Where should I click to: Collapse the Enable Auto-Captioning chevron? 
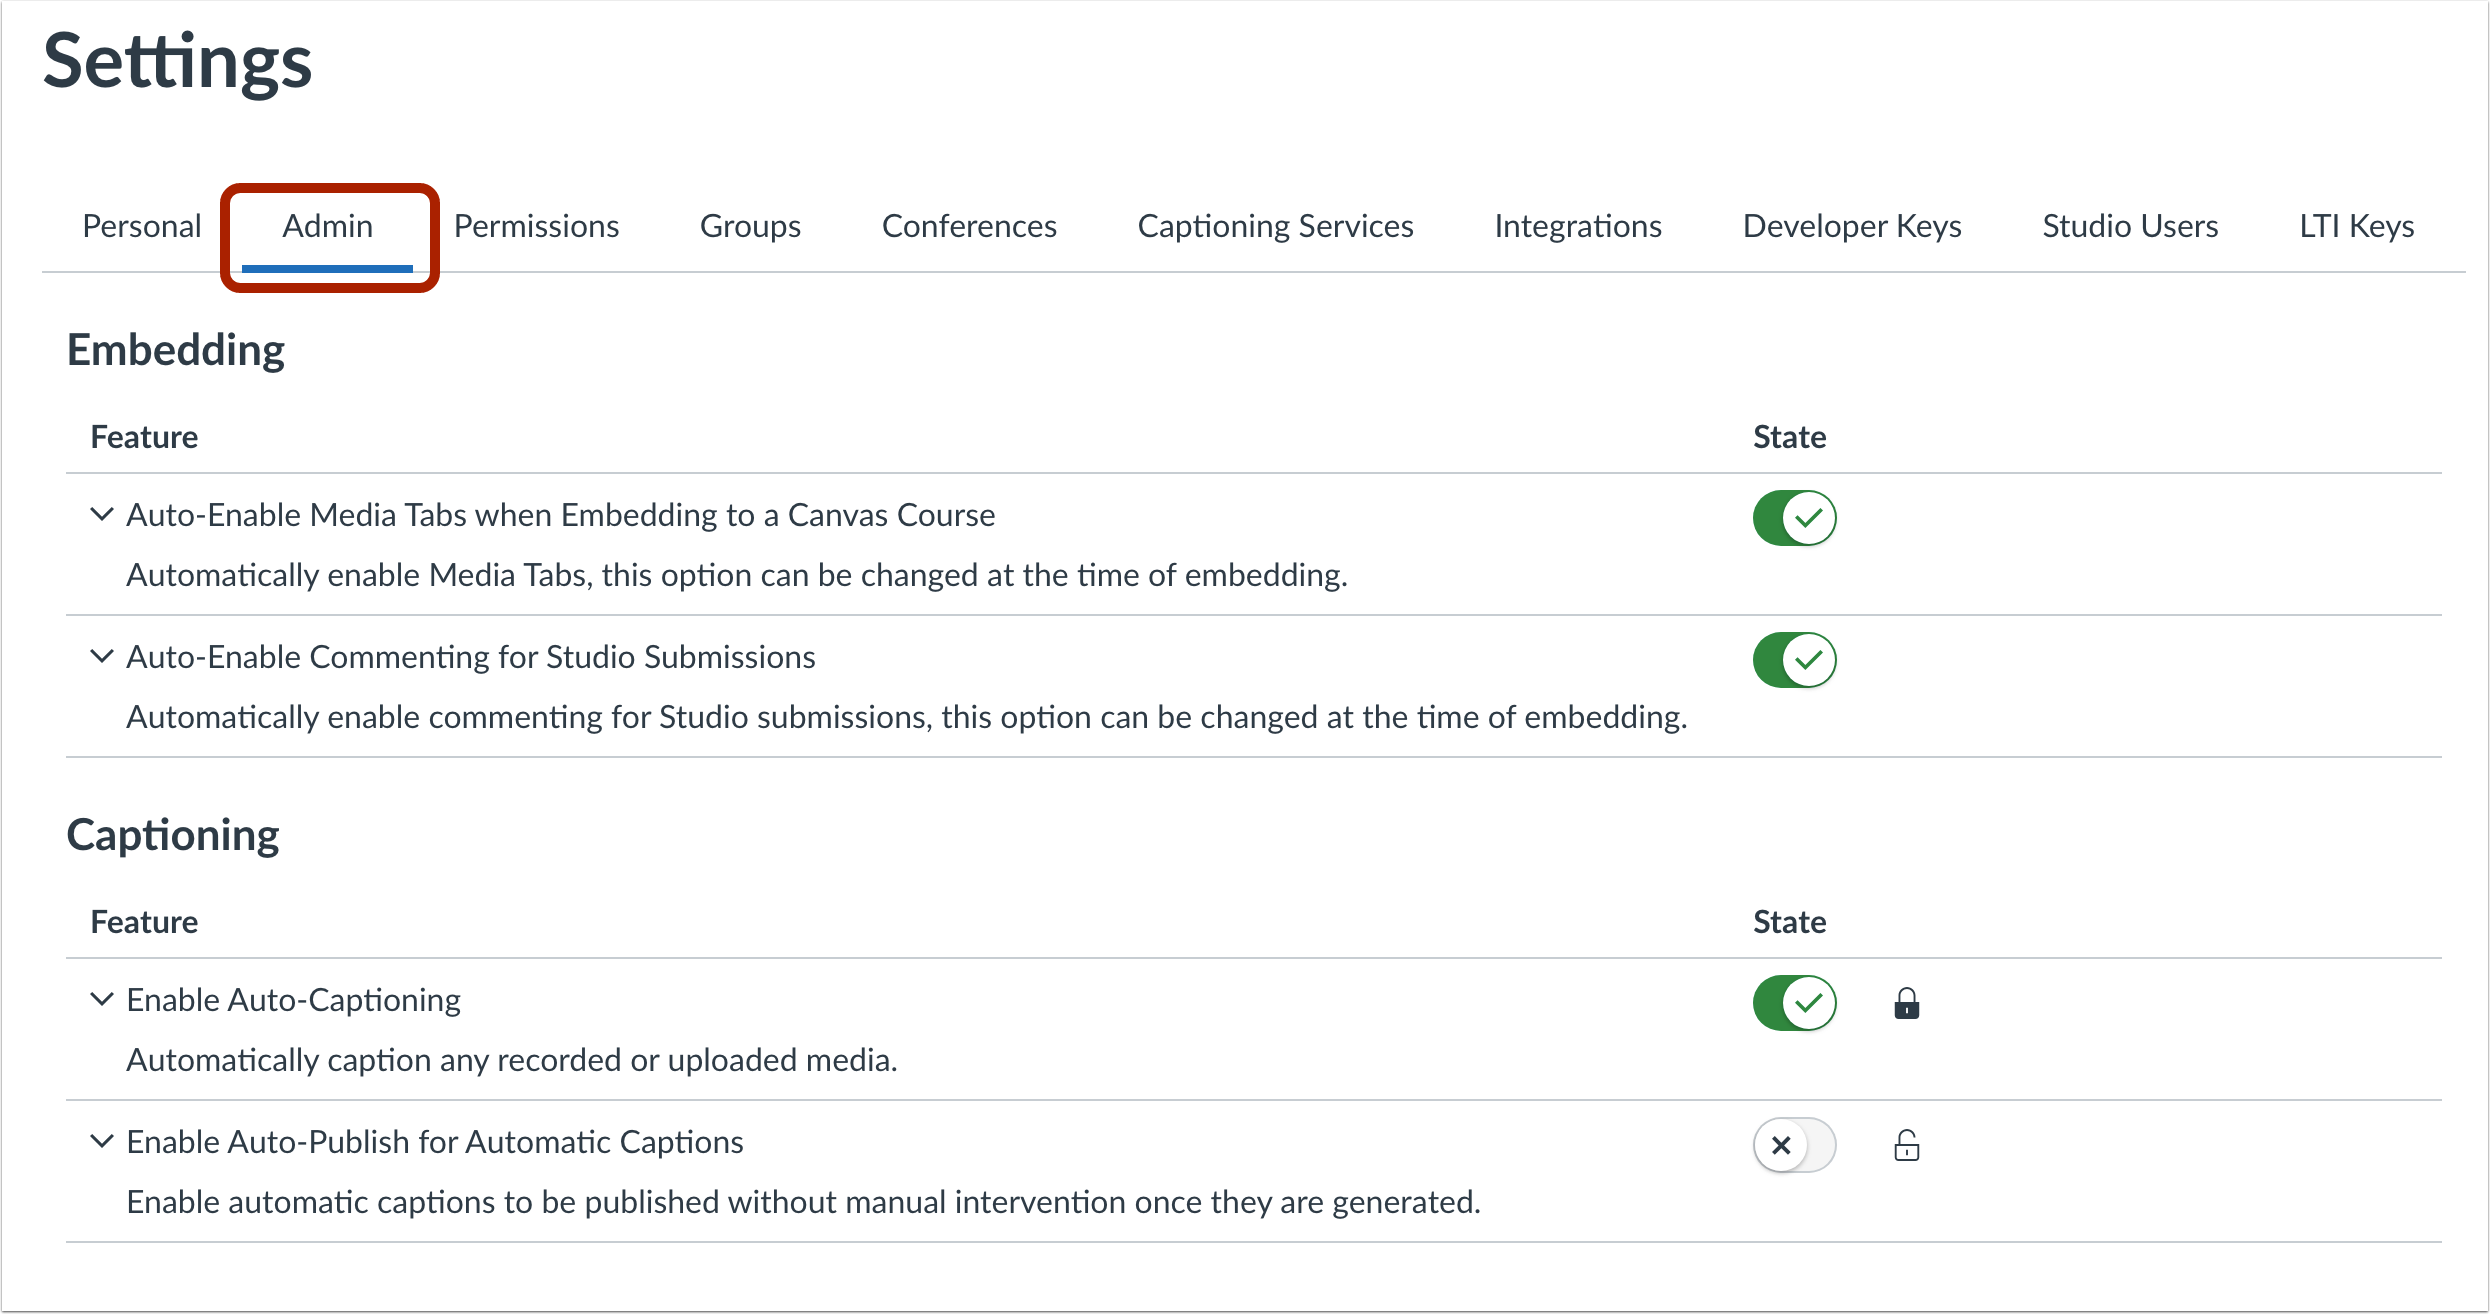click(101, 1000)
